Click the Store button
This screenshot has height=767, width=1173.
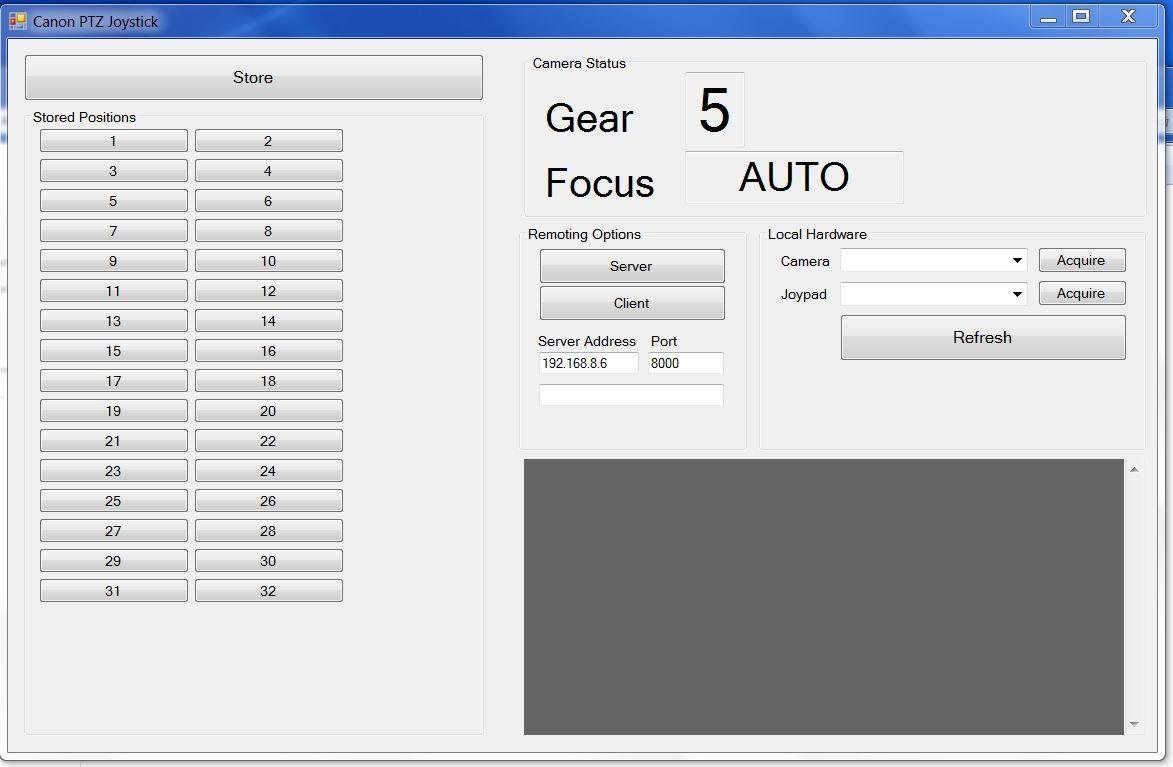point(254,77)
